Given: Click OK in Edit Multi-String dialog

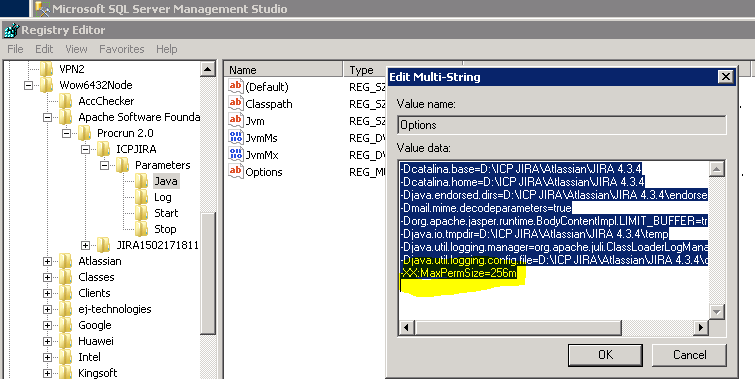Looking at the screenshot, I should [606, 355].
